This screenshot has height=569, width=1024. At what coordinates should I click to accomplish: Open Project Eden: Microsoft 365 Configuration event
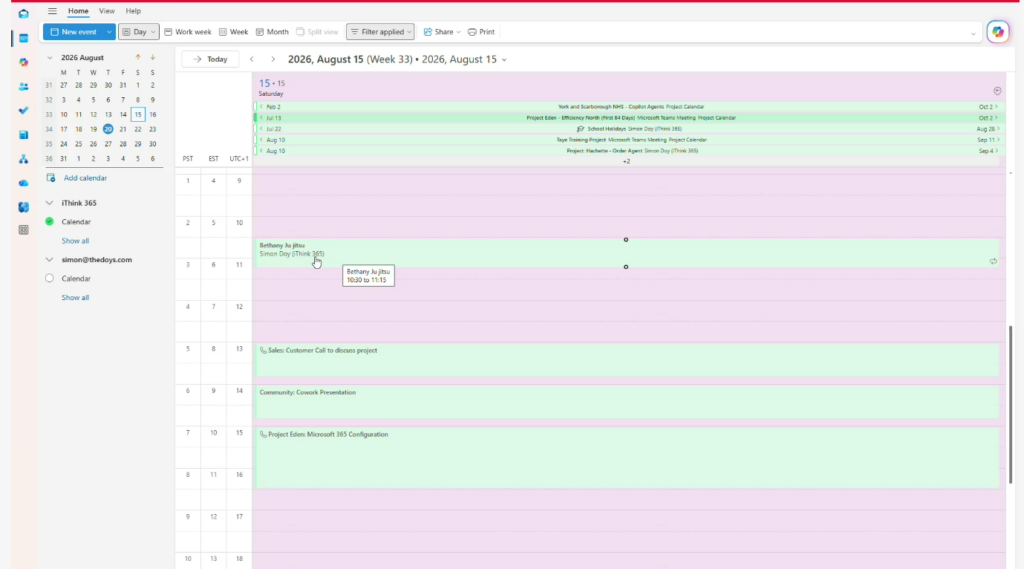point(626,457)
